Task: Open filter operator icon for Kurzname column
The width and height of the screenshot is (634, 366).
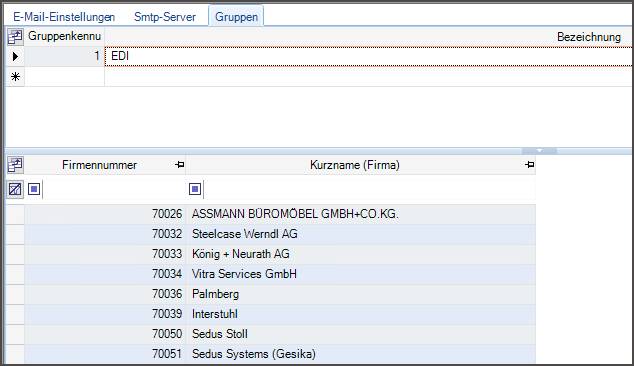Action: coord(195,189)
